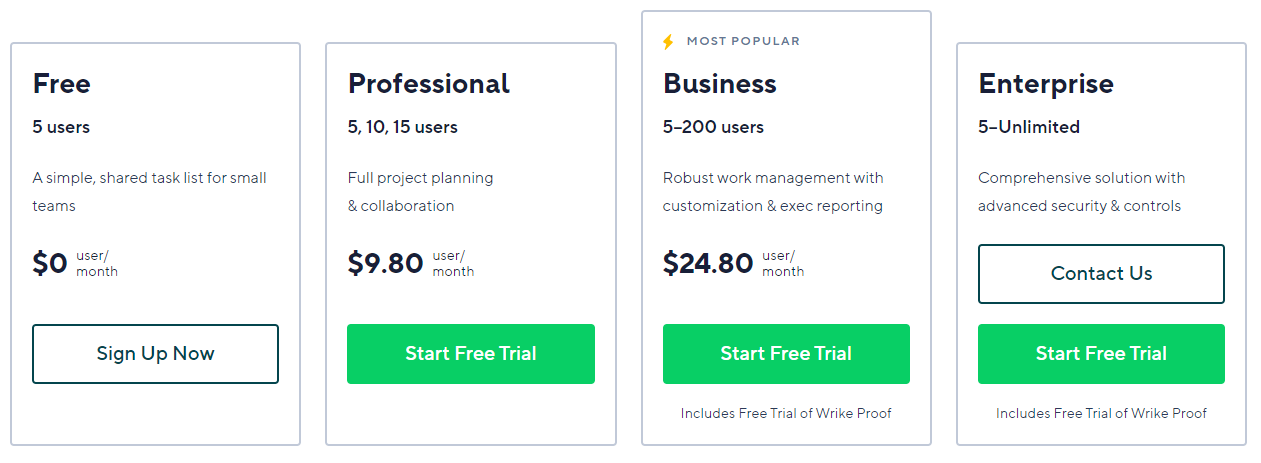Click Sign Up Now in Free plan
Viewport: 1261px width, 463px height.
tap(155, 354)
